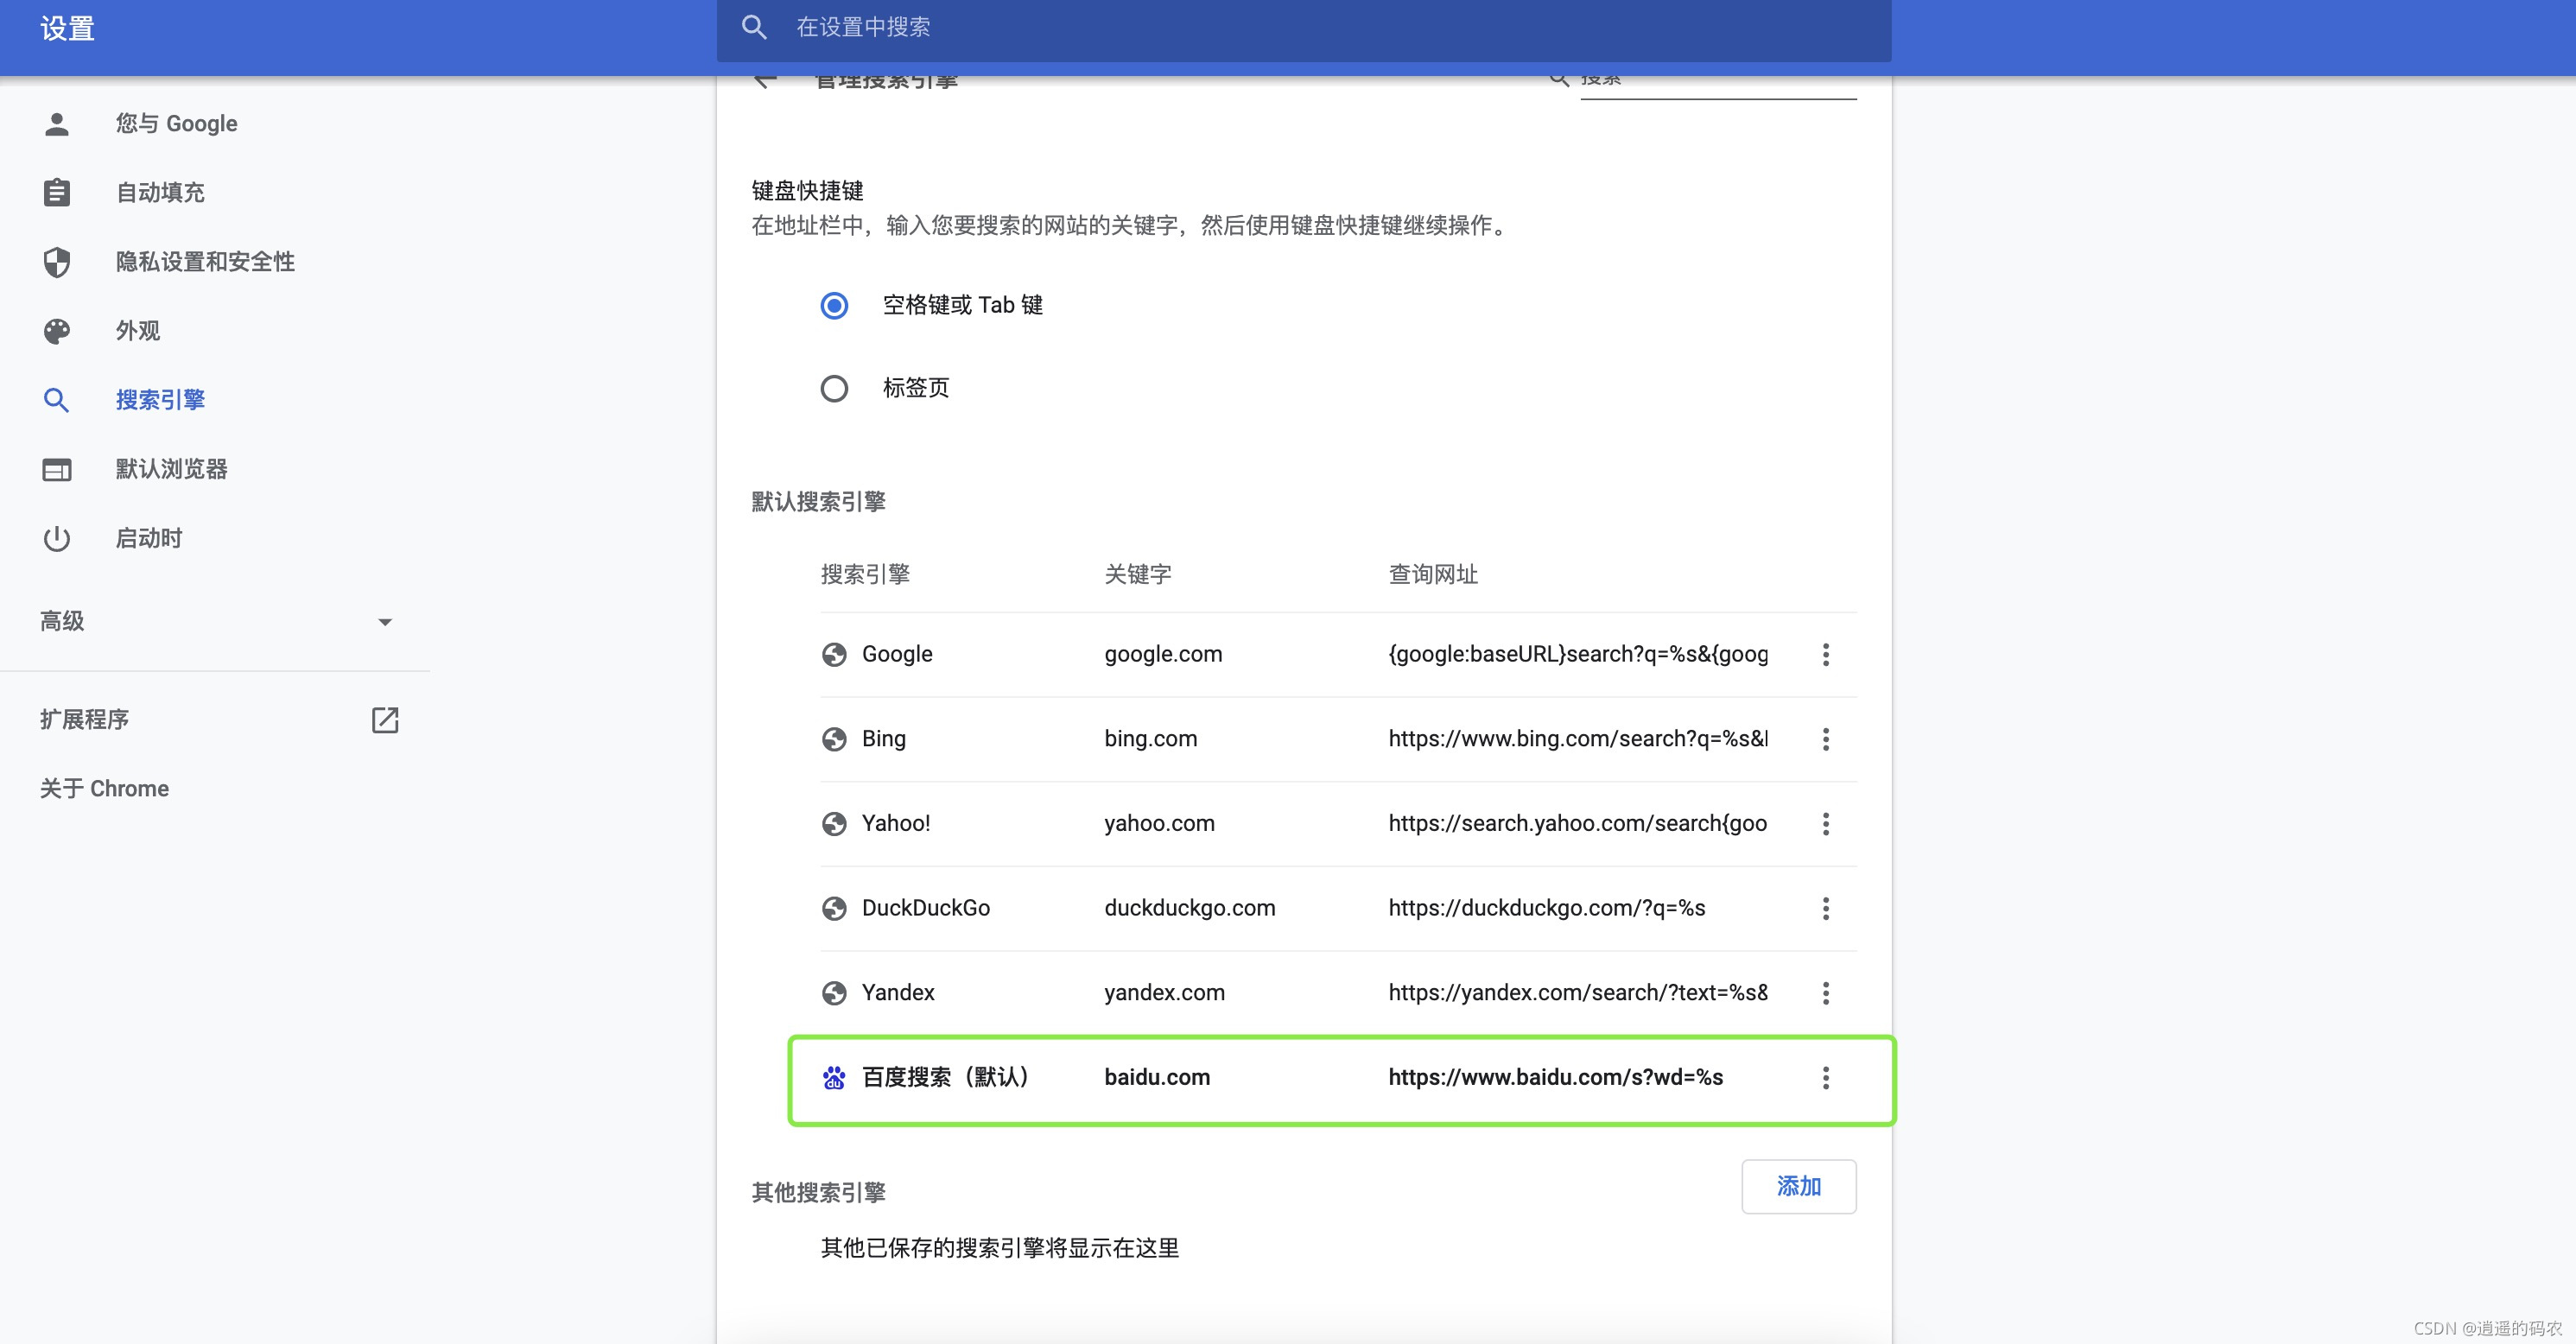Click the Baidu paw icon in the default row
This screenshot has height=1344, width=2576.
pos(834,1078)
